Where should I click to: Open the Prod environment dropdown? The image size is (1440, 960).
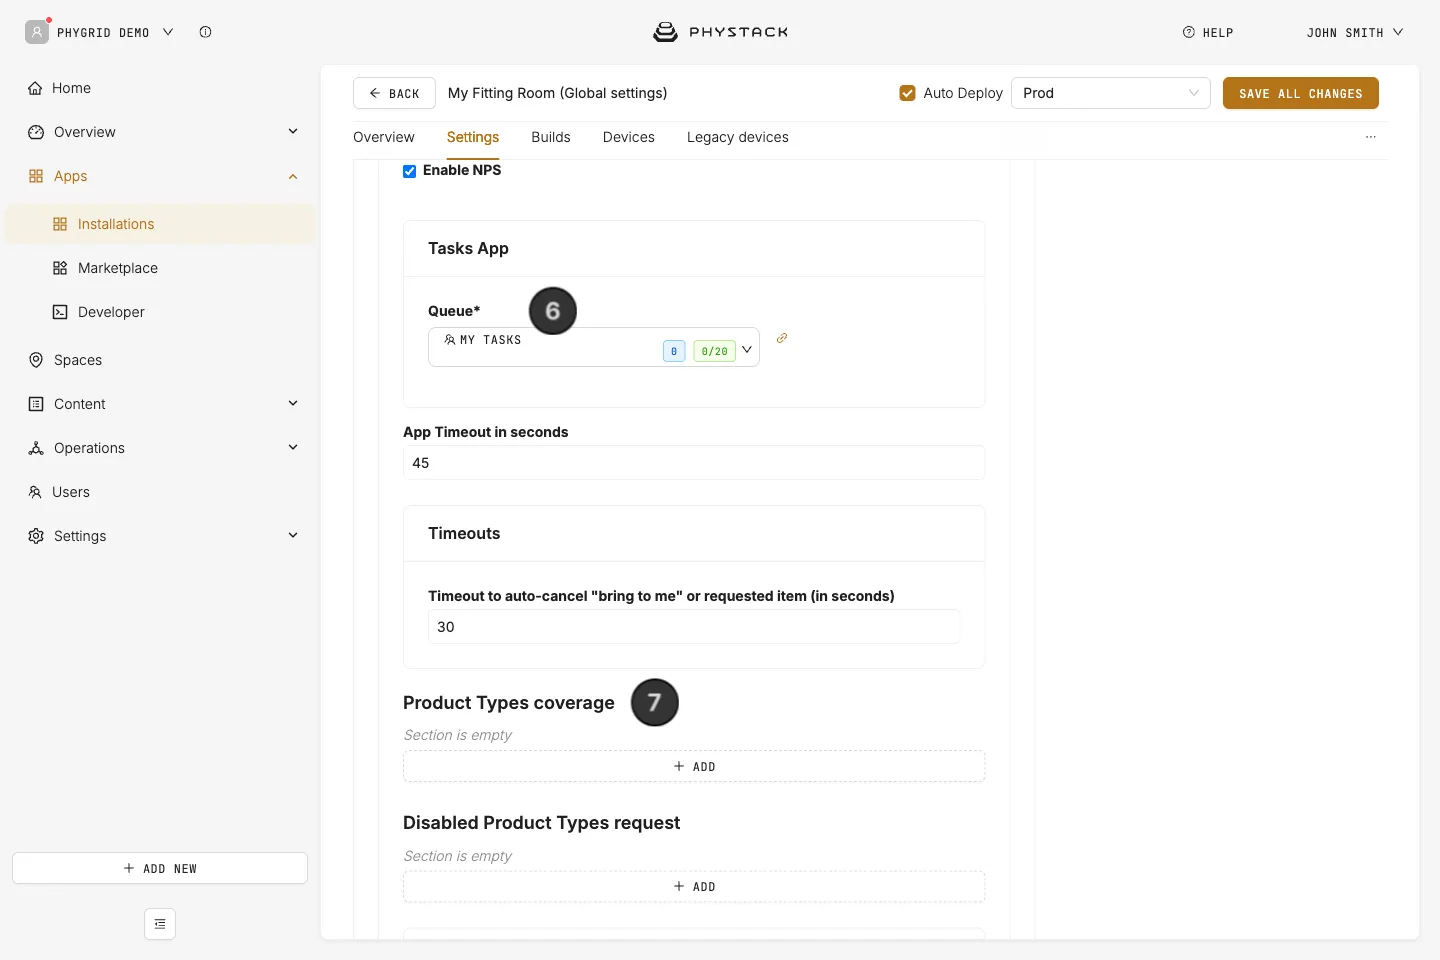point(1111,93)
